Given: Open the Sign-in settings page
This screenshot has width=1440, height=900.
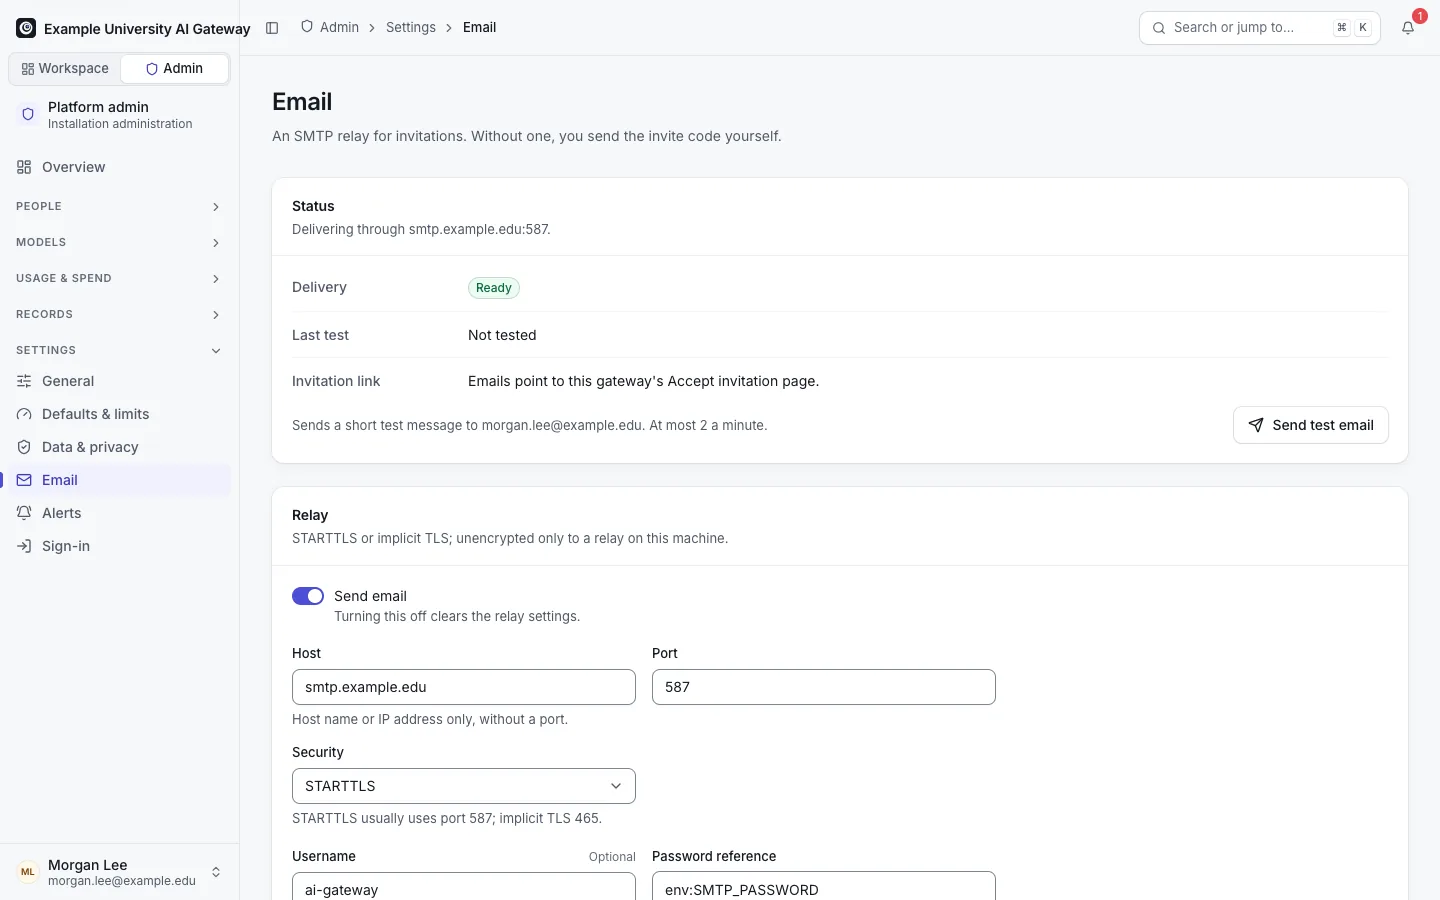Looking at the screenshot, I should pyautogui.click(x=119, y=546).
